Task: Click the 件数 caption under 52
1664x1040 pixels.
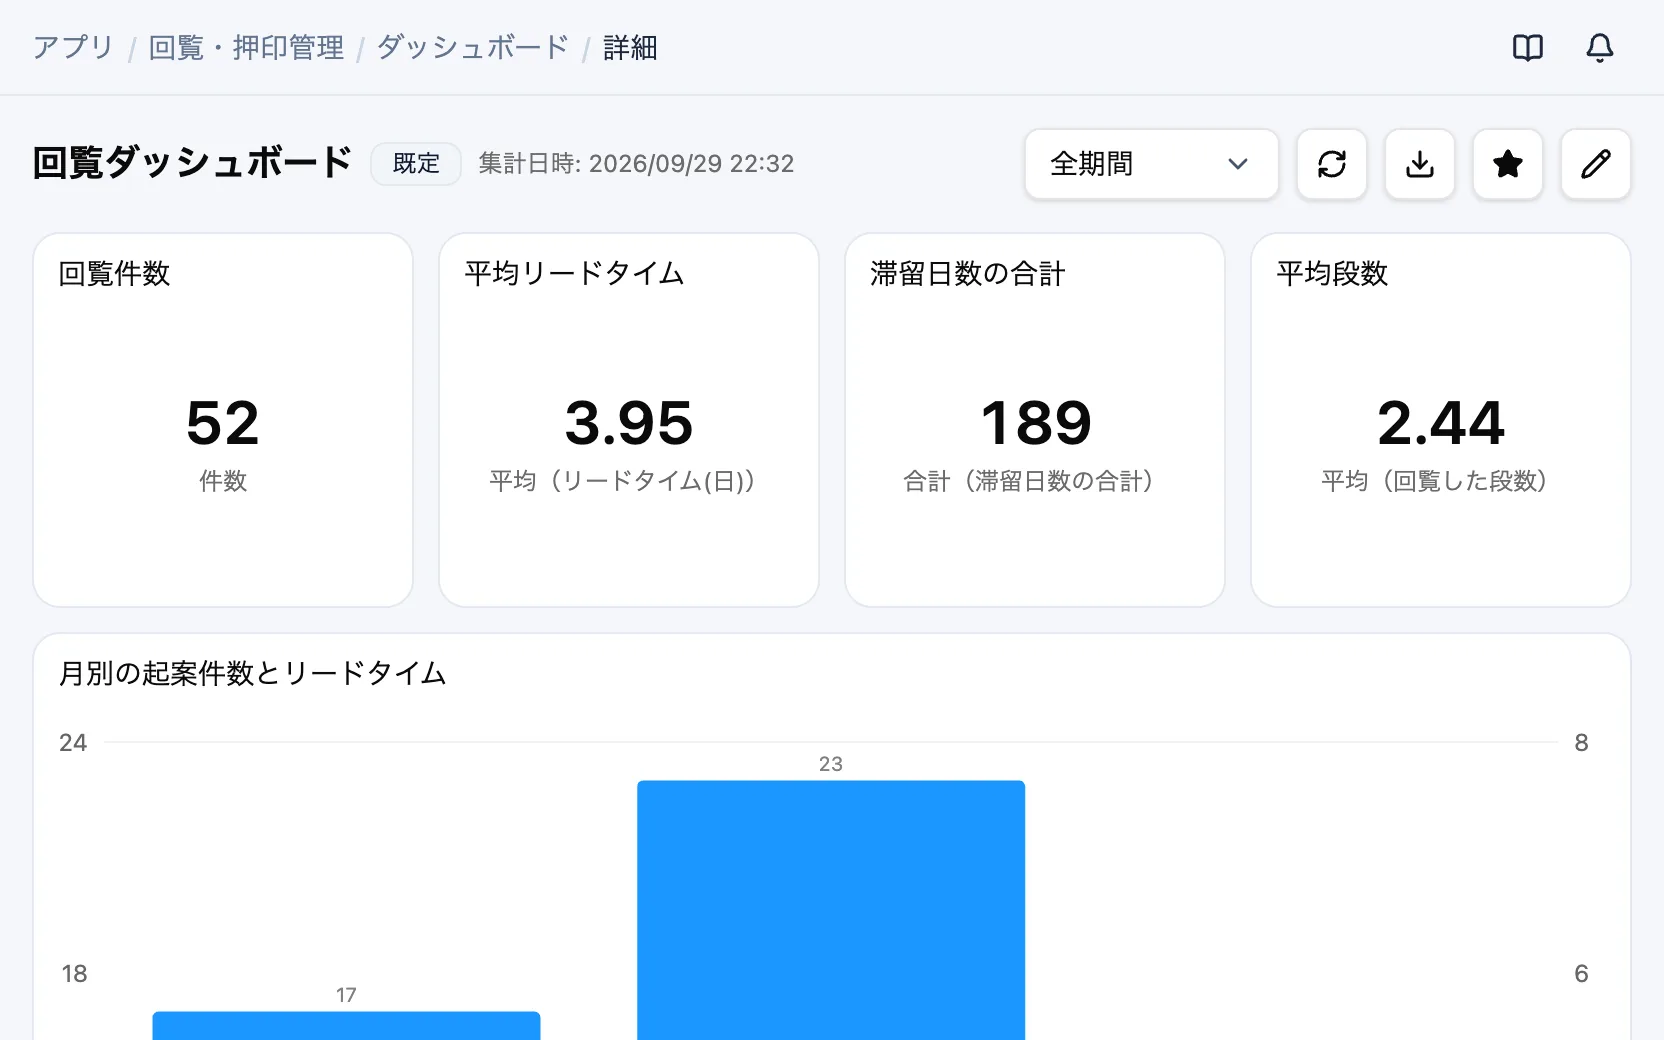Action: tap(223, 481)
